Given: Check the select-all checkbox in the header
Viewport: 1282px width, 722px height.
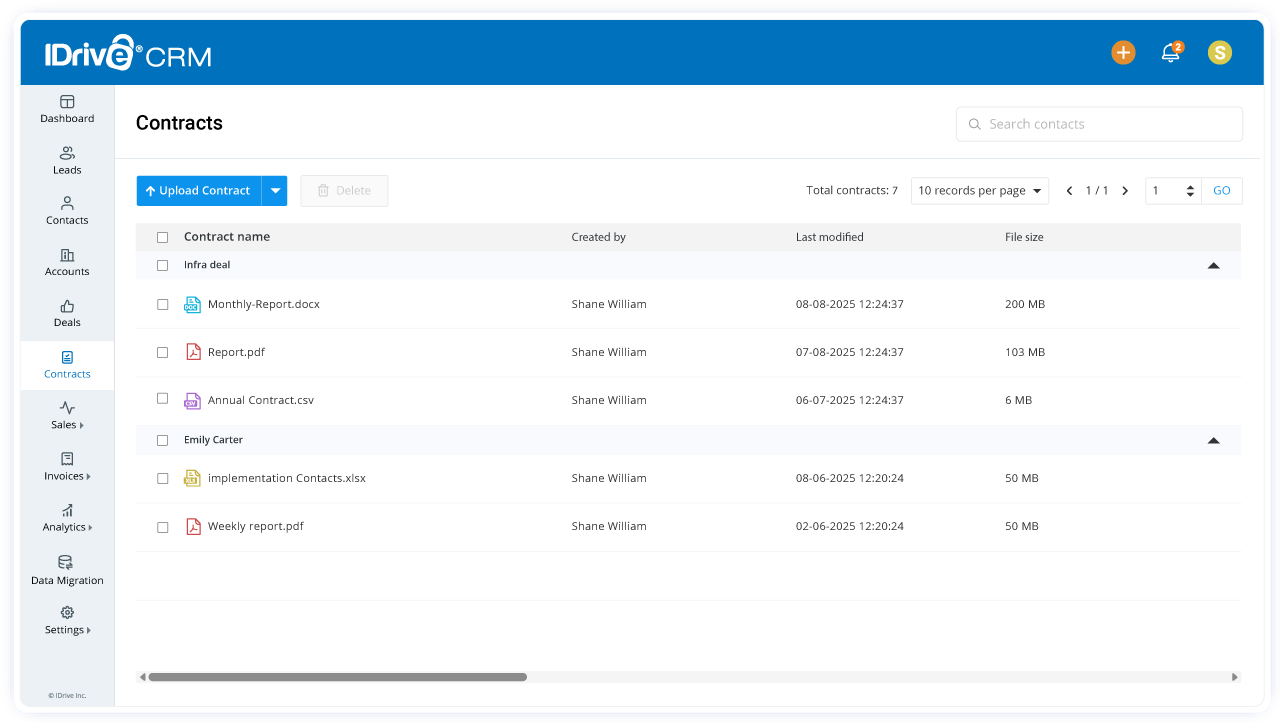Looking at the screenshot, I should [162, 237].
